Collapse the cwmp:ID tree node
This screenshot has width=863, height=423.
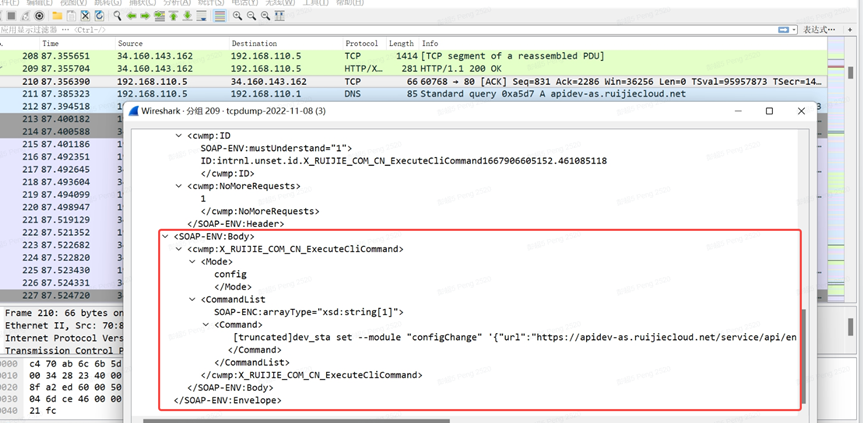(x=178, y=136)
